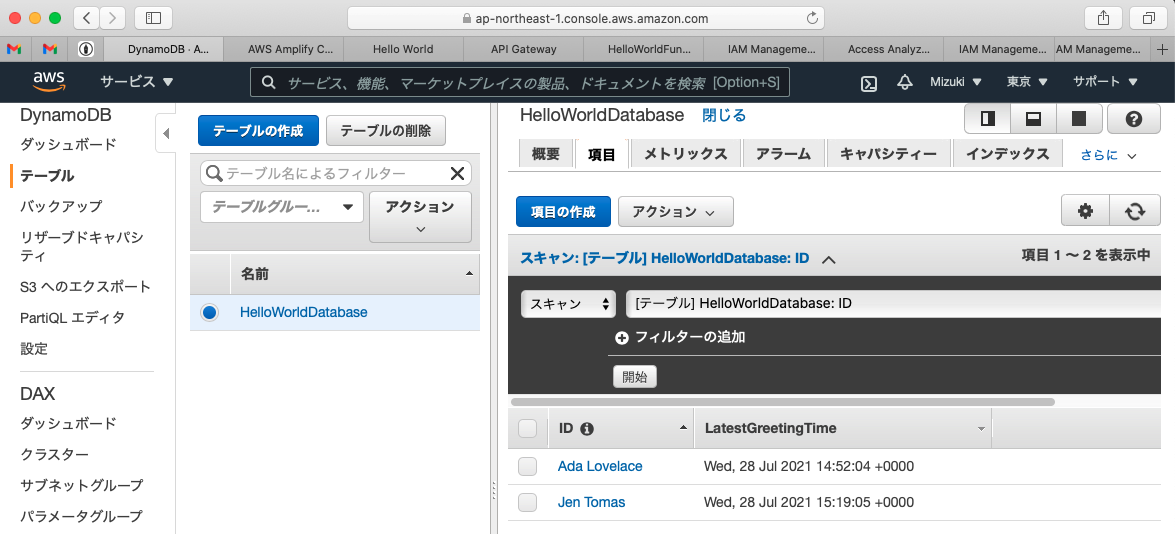Click the horizontal scrollbar under scan panel
This screenshot has width=1175, height=534.
pyautogui.click(x=781, y=402)
